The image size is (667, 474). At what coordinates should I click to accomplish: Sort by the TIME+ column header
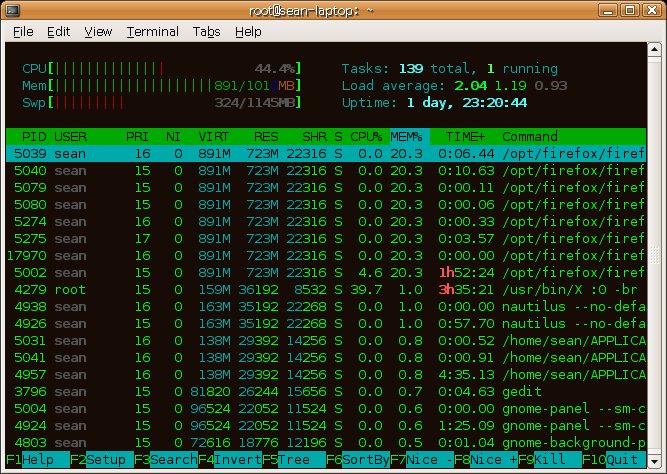[465, 137]
